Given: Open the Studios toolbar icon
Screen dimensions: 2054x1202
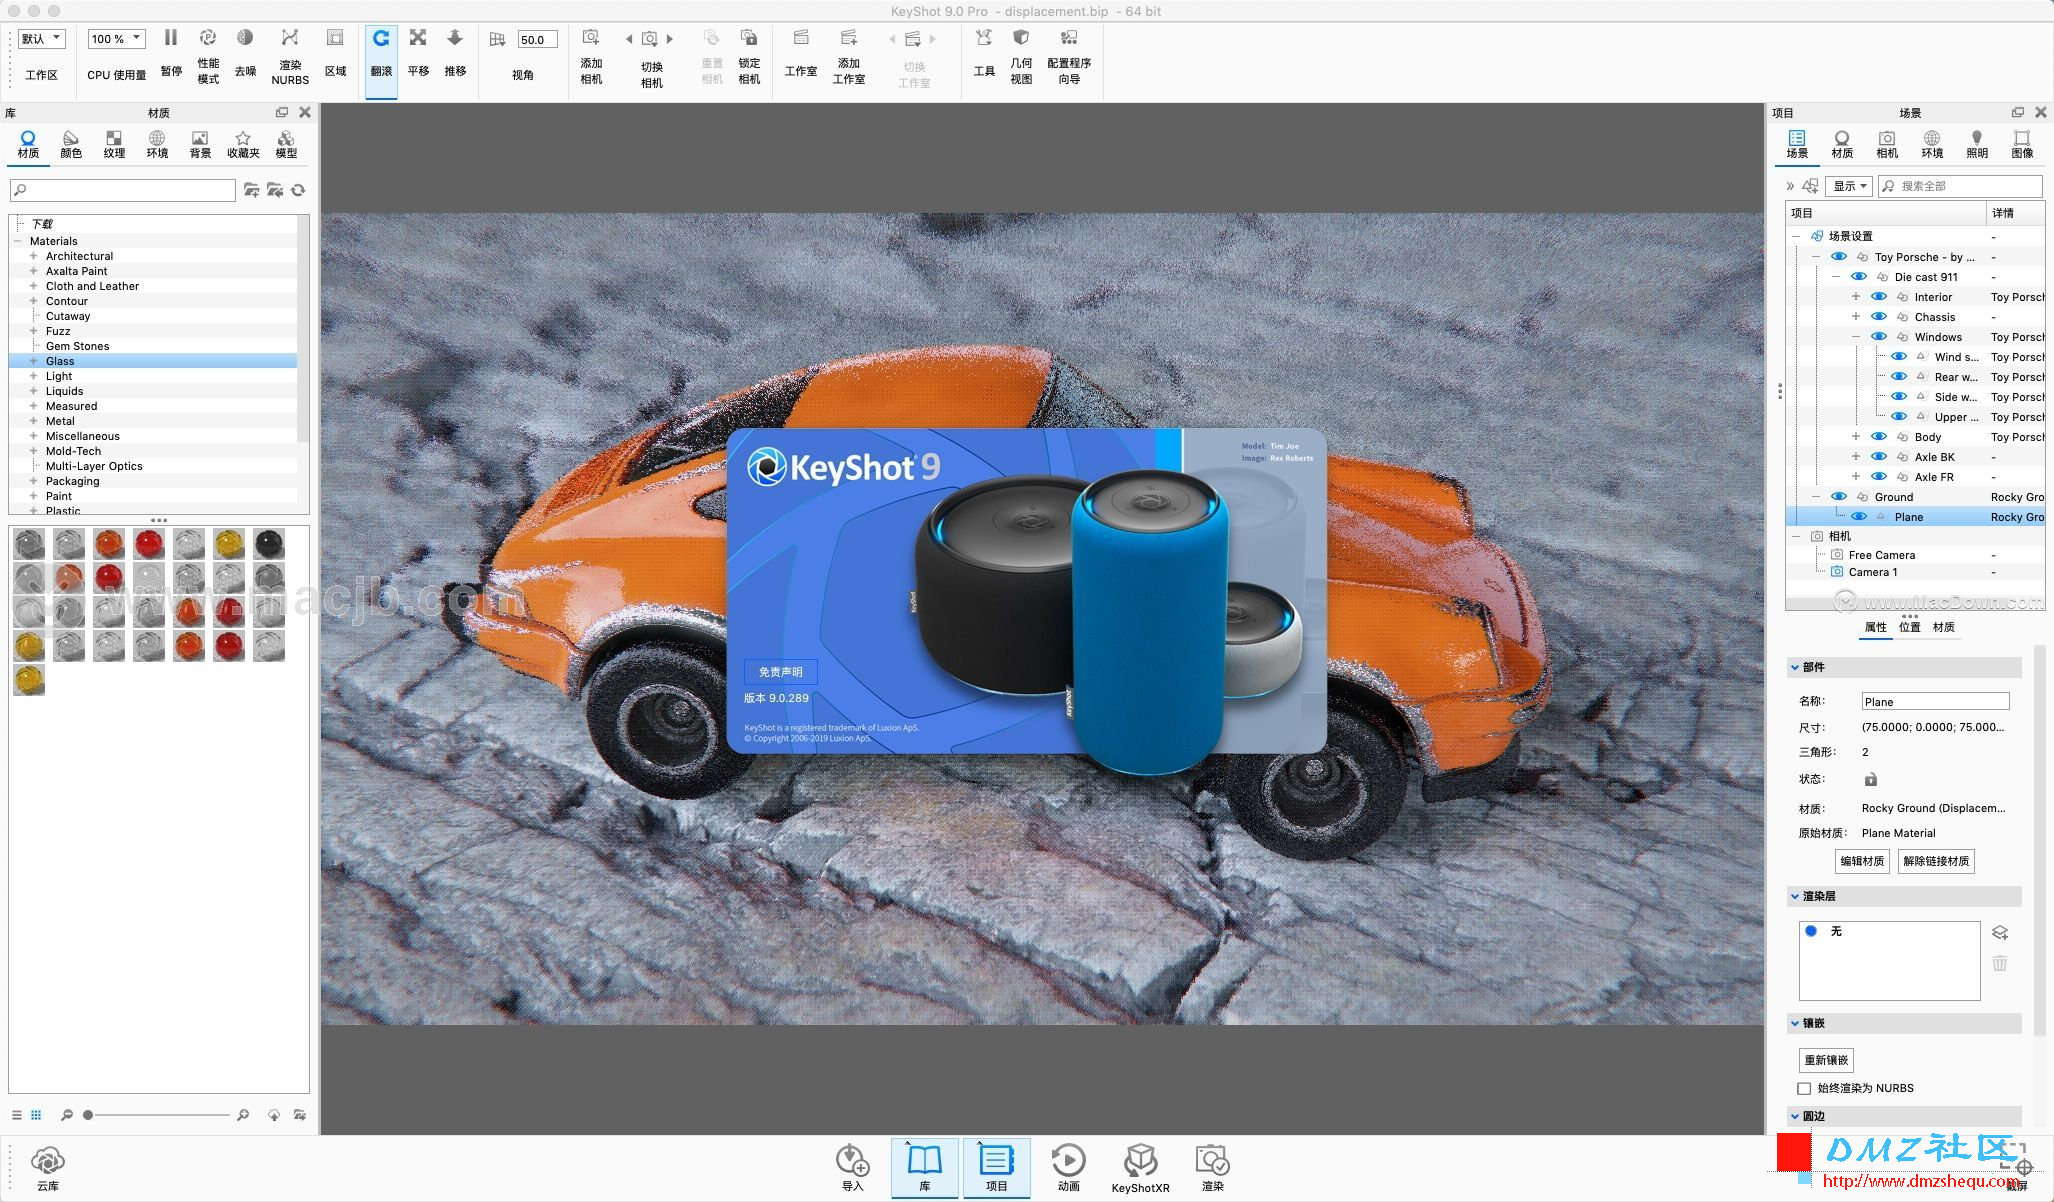Looking at the screenshot, I should 801,38.
